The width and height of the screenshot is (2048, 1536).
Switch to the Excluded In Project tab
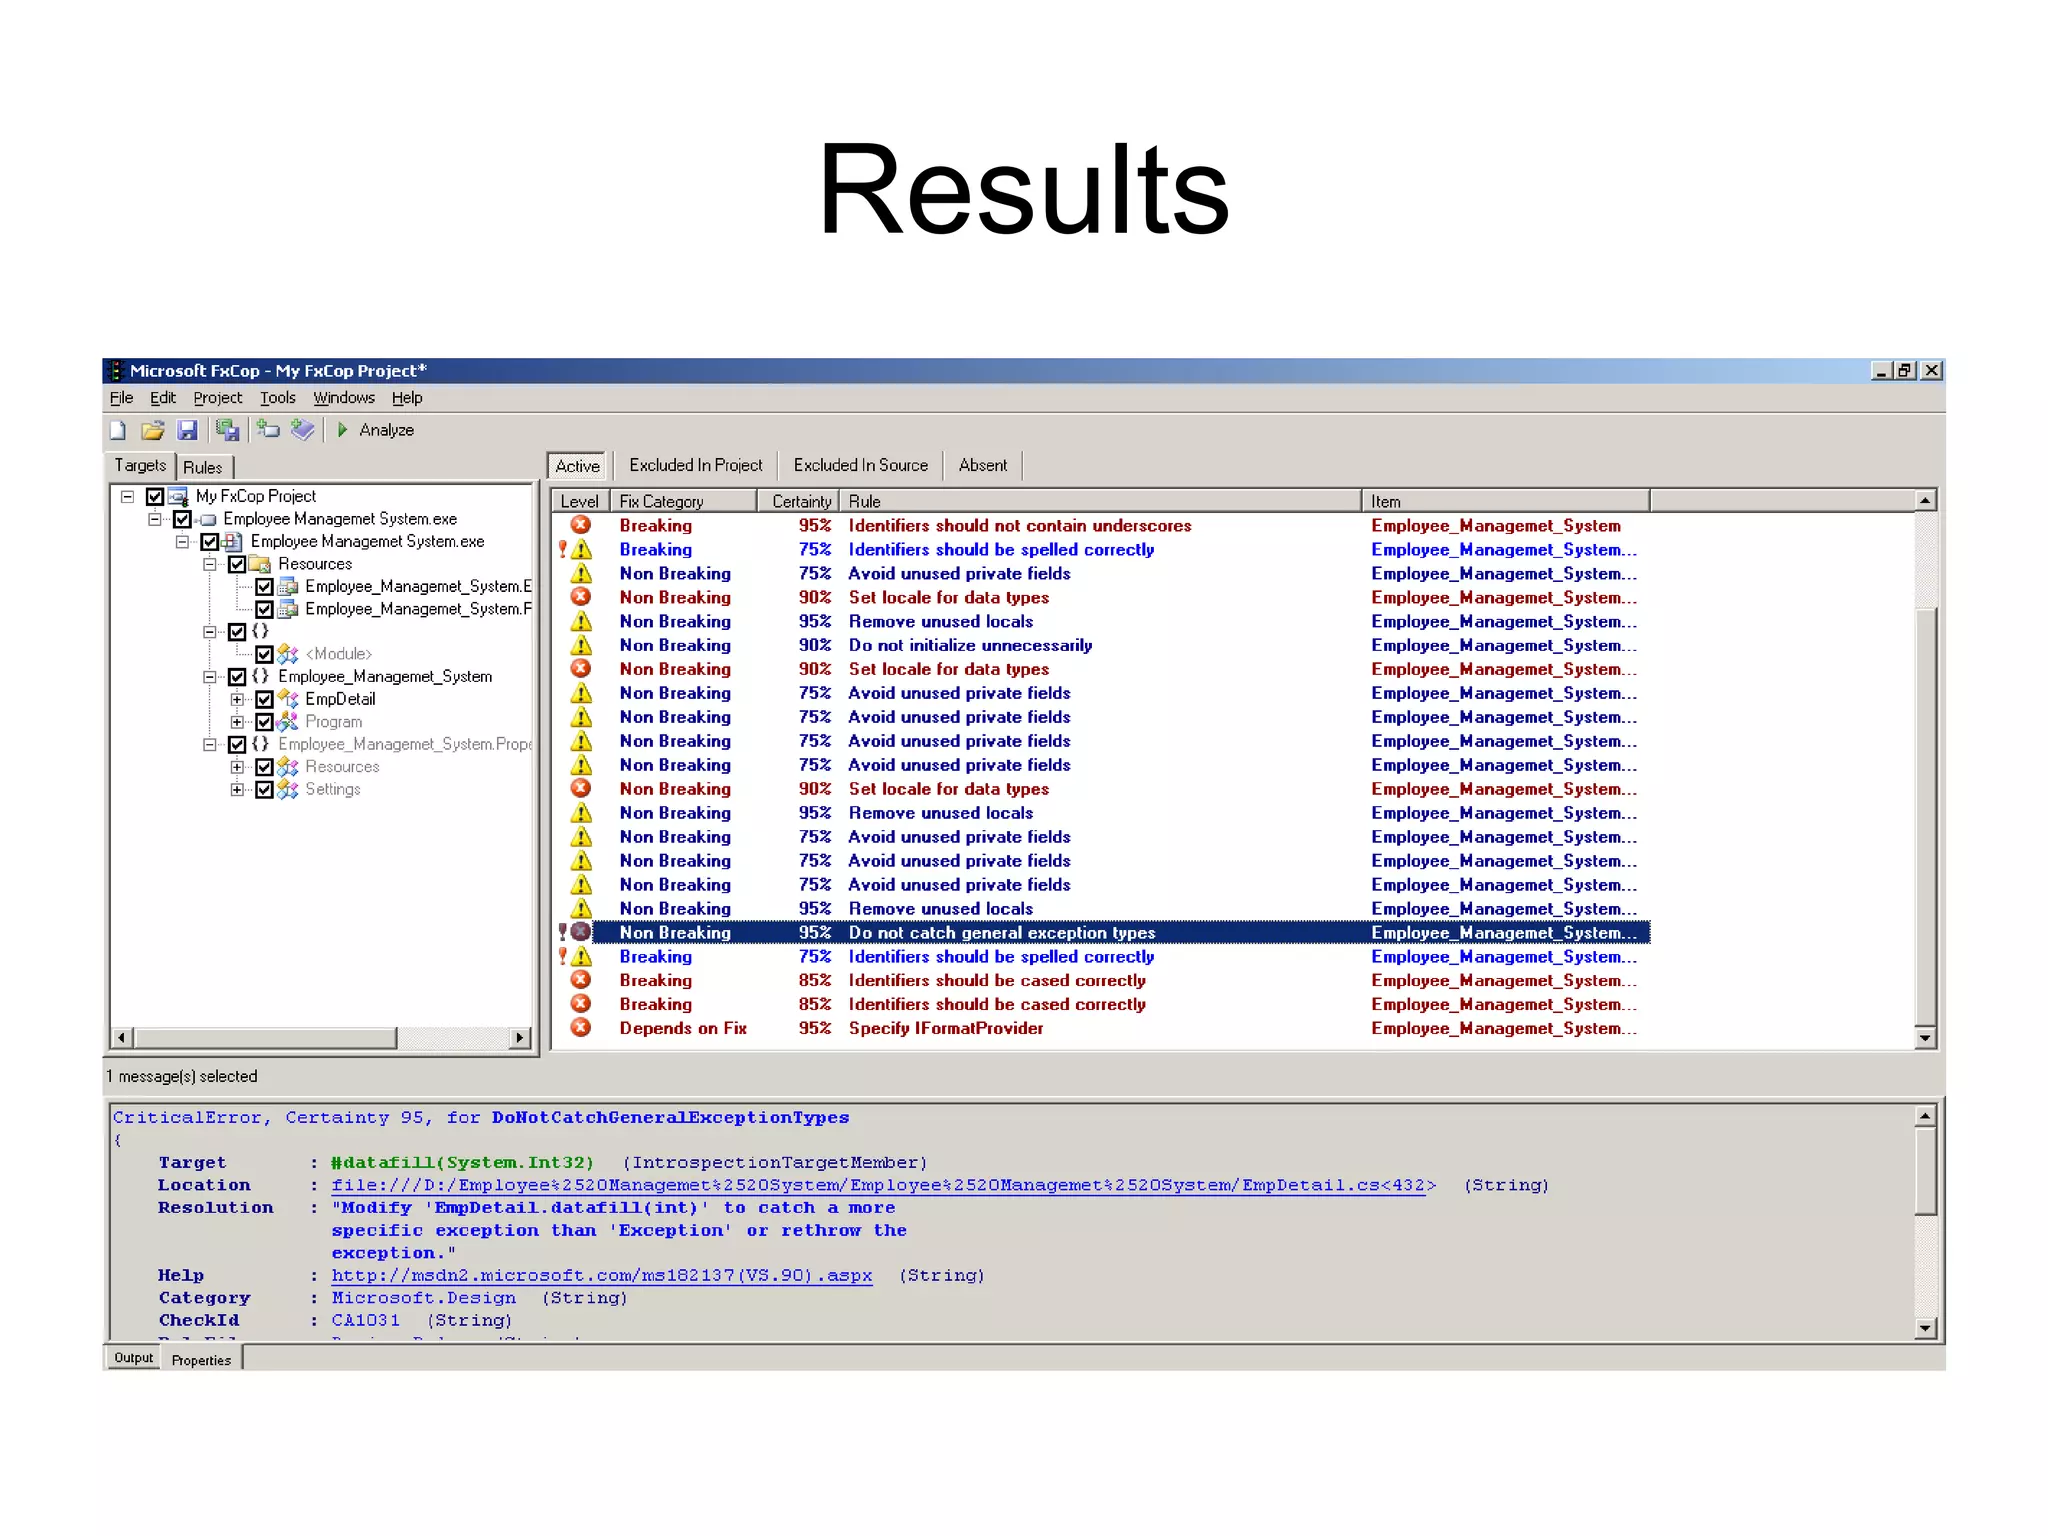695,465
